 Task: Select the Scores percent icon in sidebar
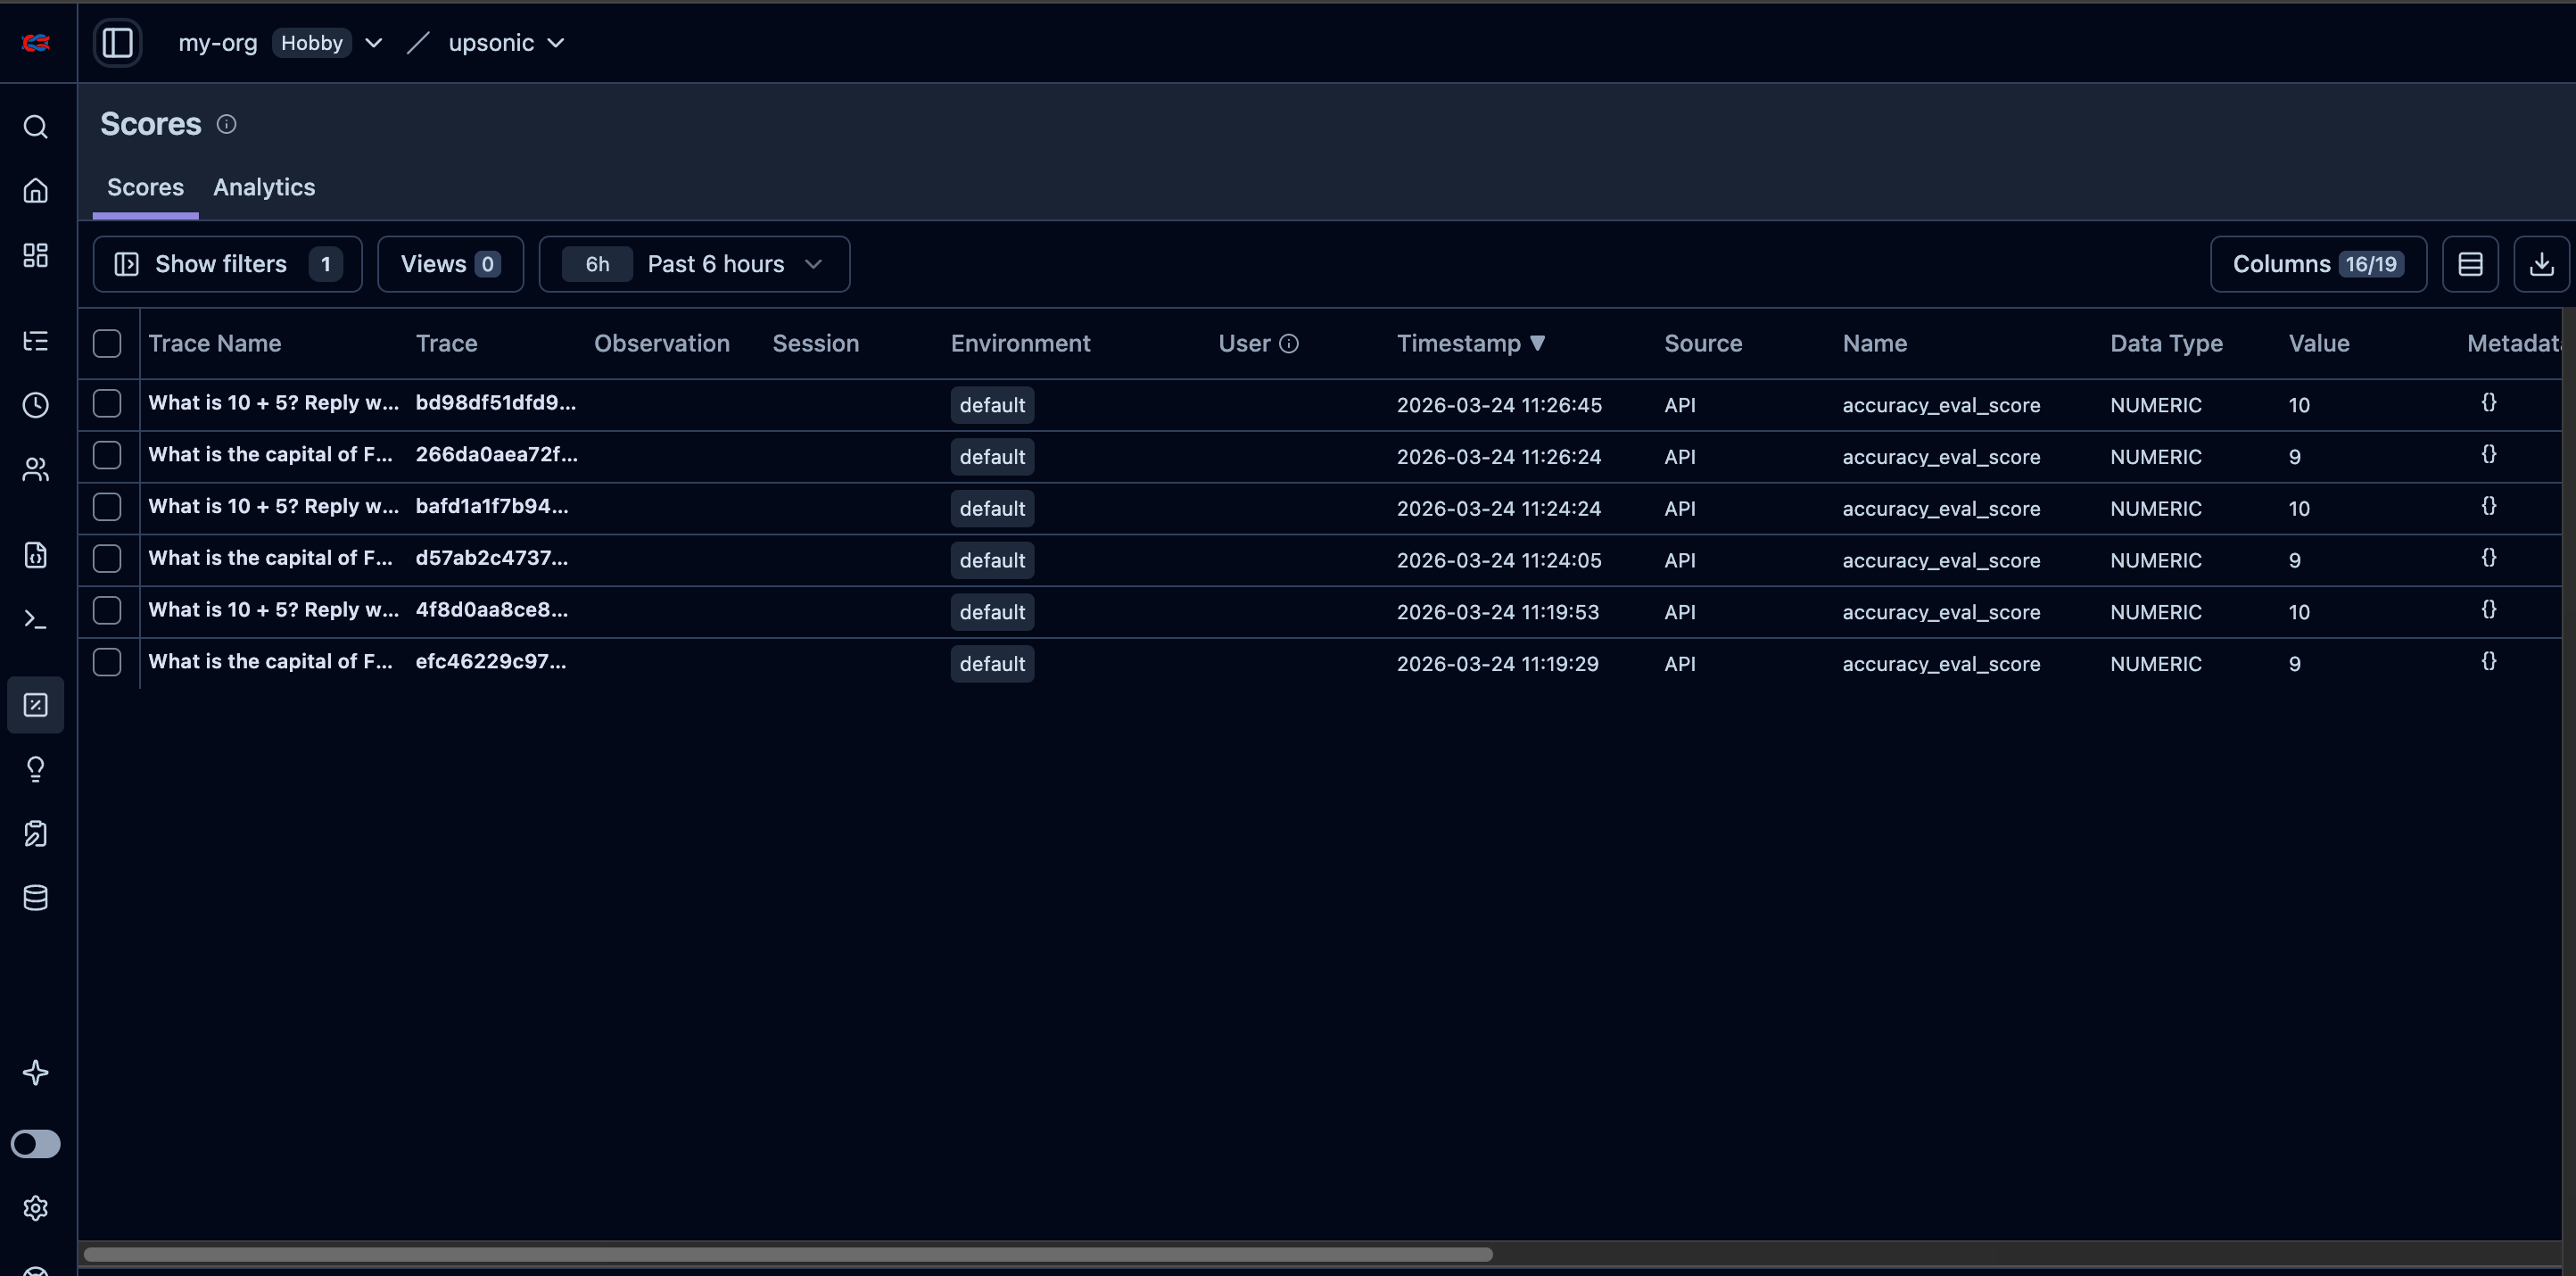(x=36, y=705)
